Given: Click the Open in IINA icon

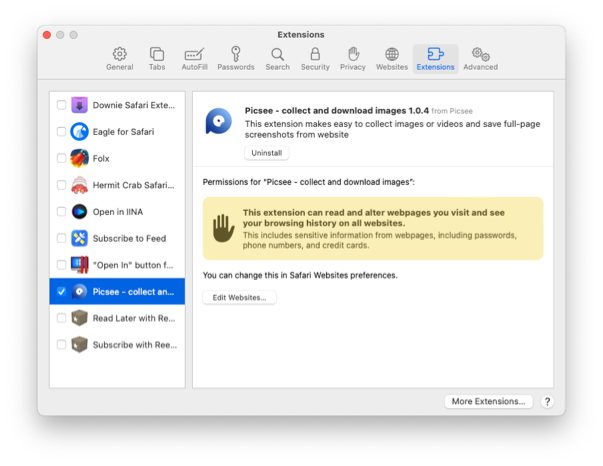Looking at the screenshot, I should [x=79, y=211].
